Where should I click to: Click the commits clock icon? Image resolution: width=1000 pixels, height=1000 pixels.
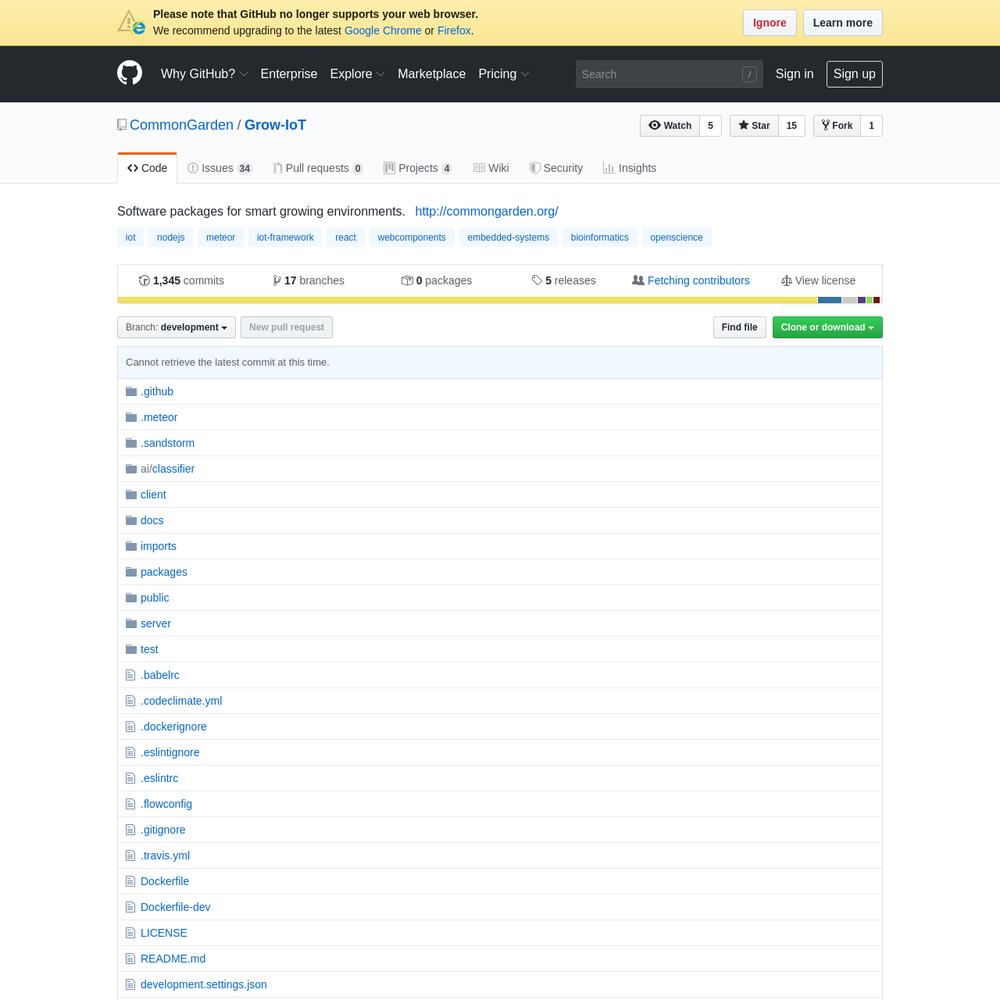[144, 281]
